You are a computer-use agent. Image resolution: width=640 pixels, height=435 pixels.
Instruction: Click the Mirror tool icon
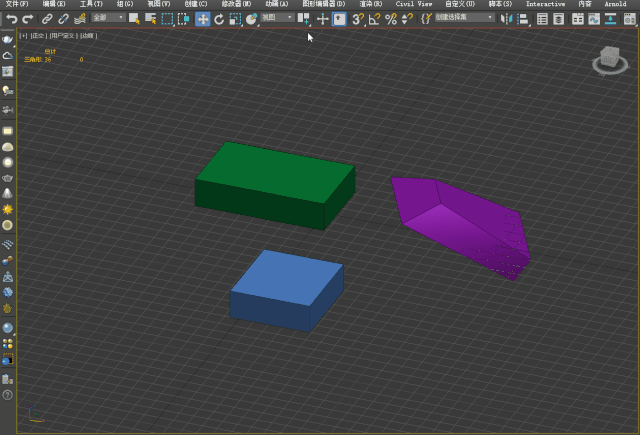pyautogui.click(x=507, y=19)
